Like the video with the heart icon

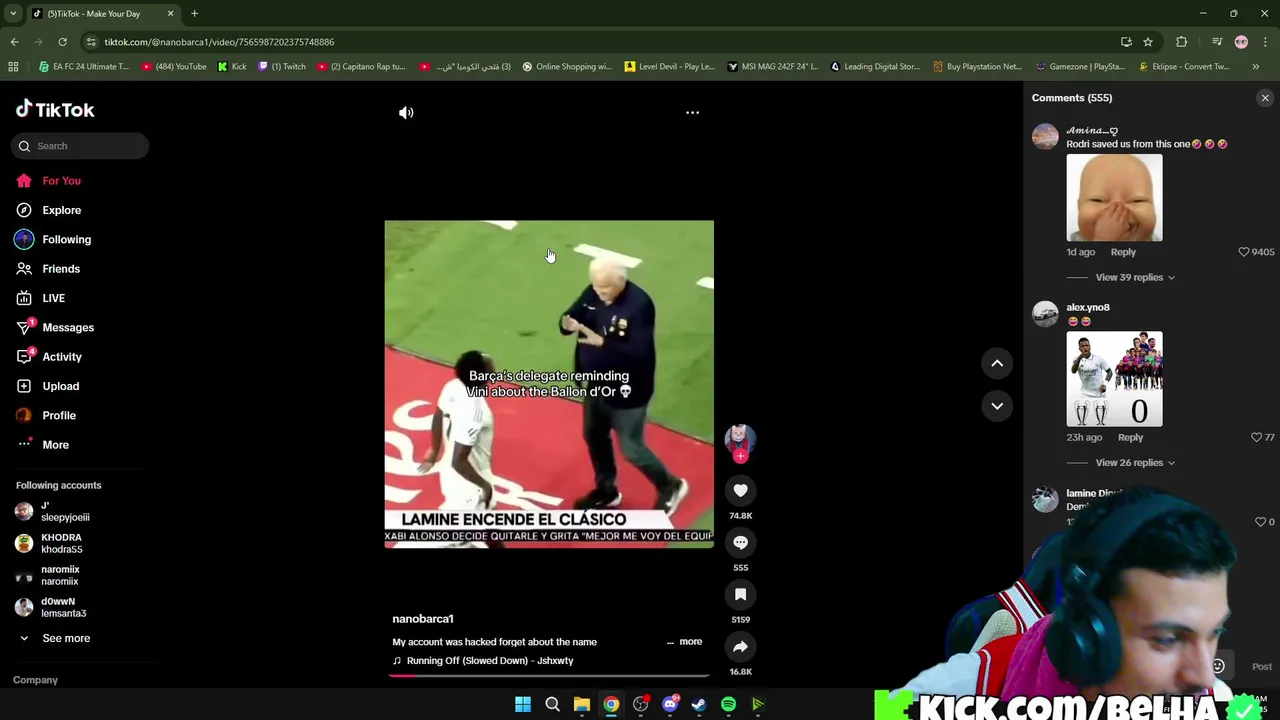[x=740, y=490]
